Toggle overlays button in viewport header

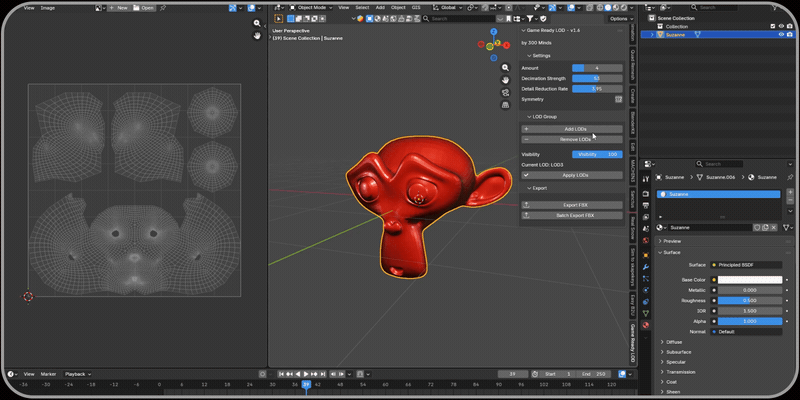(571, 8)
